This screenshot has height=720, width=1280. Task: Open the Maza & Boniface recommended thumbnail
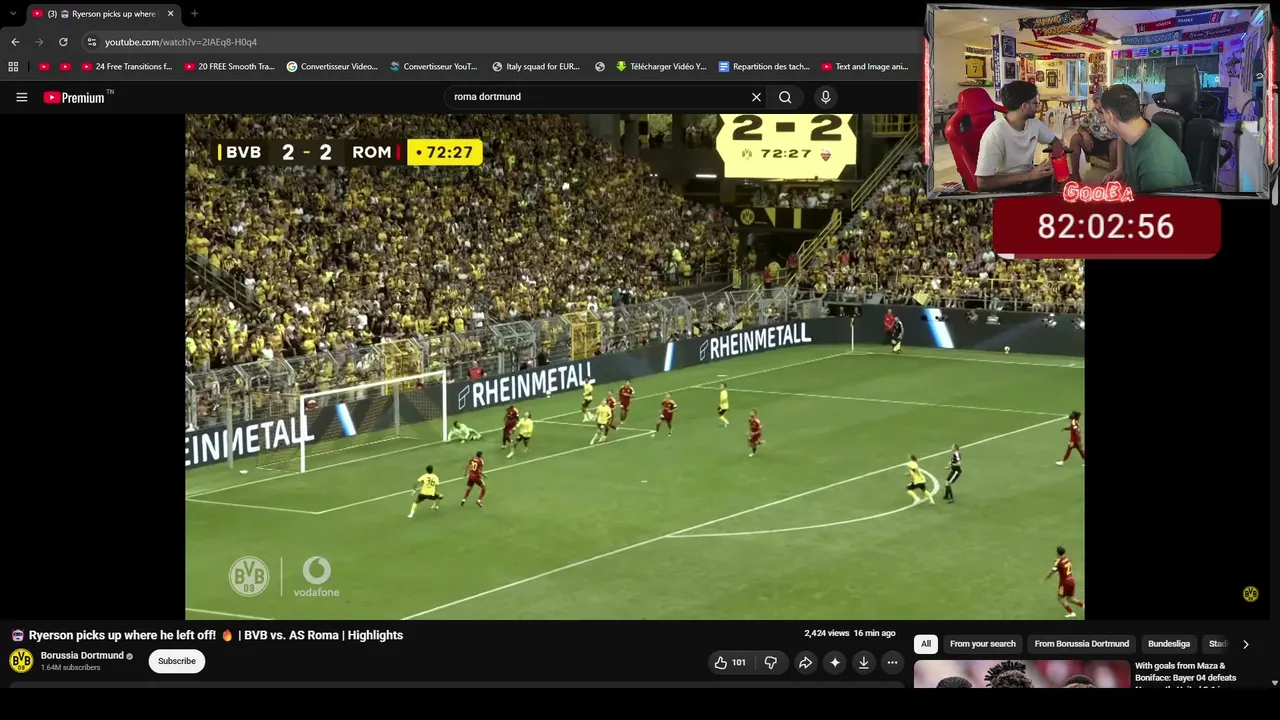1021,675
